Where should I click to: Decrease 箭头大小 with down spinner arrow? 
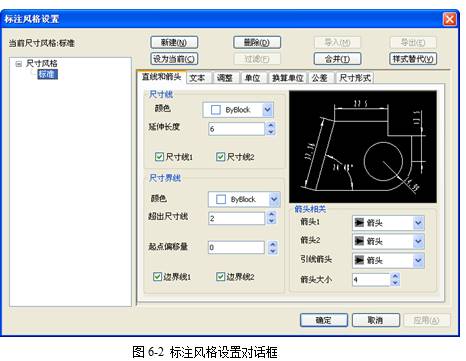[395, 283]
